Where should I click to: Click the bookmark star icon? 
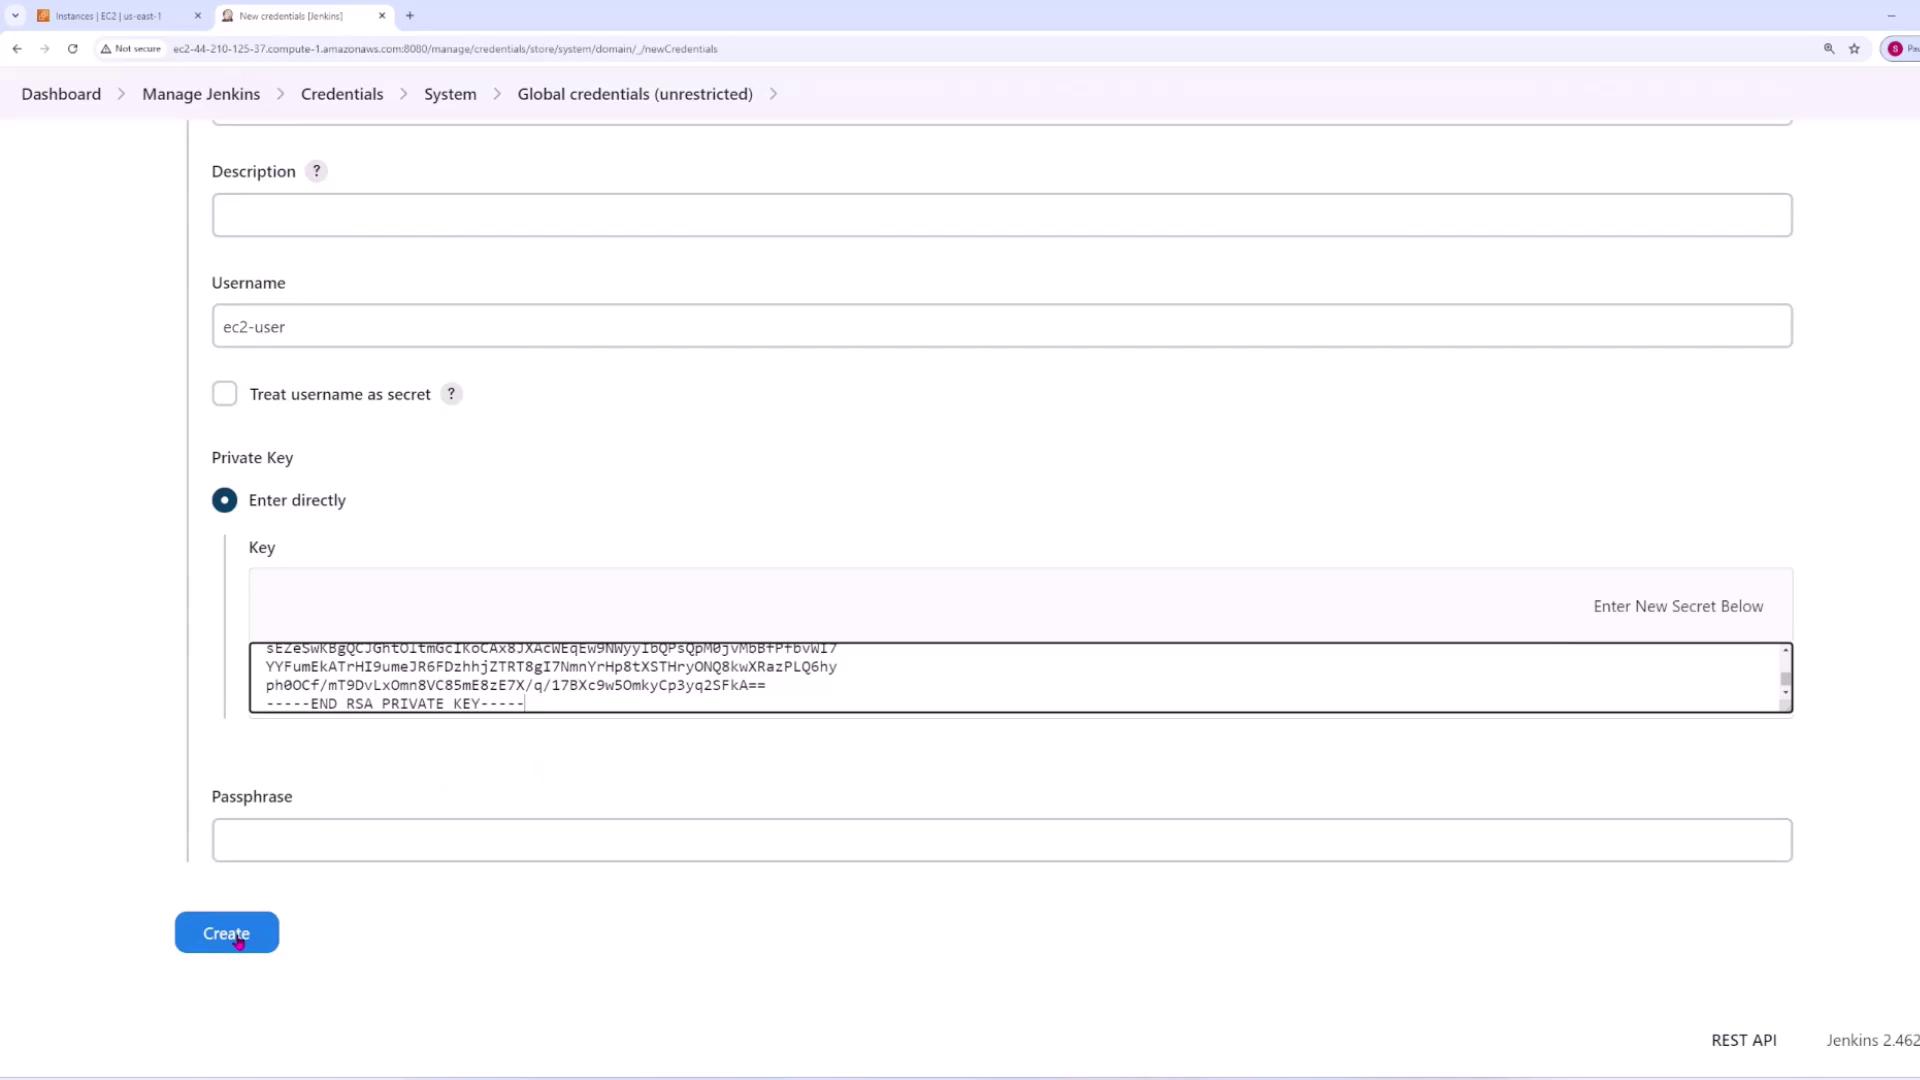click(1854, 48)
